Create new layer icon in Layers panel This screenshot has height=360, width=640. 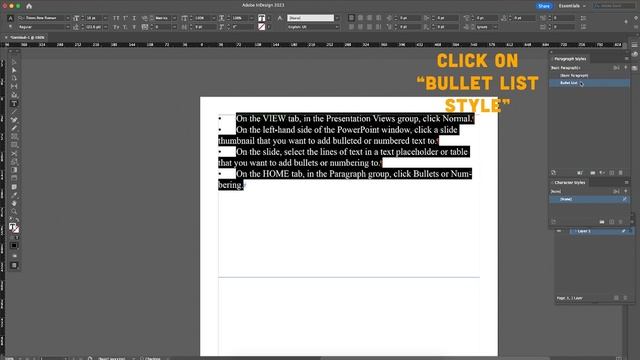[616, 298]
